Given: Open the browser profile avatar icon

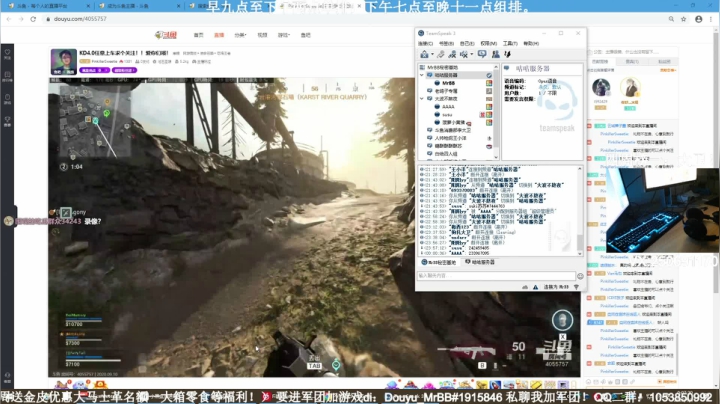Looking at the screenshot, I should click(x=698, y=19).
